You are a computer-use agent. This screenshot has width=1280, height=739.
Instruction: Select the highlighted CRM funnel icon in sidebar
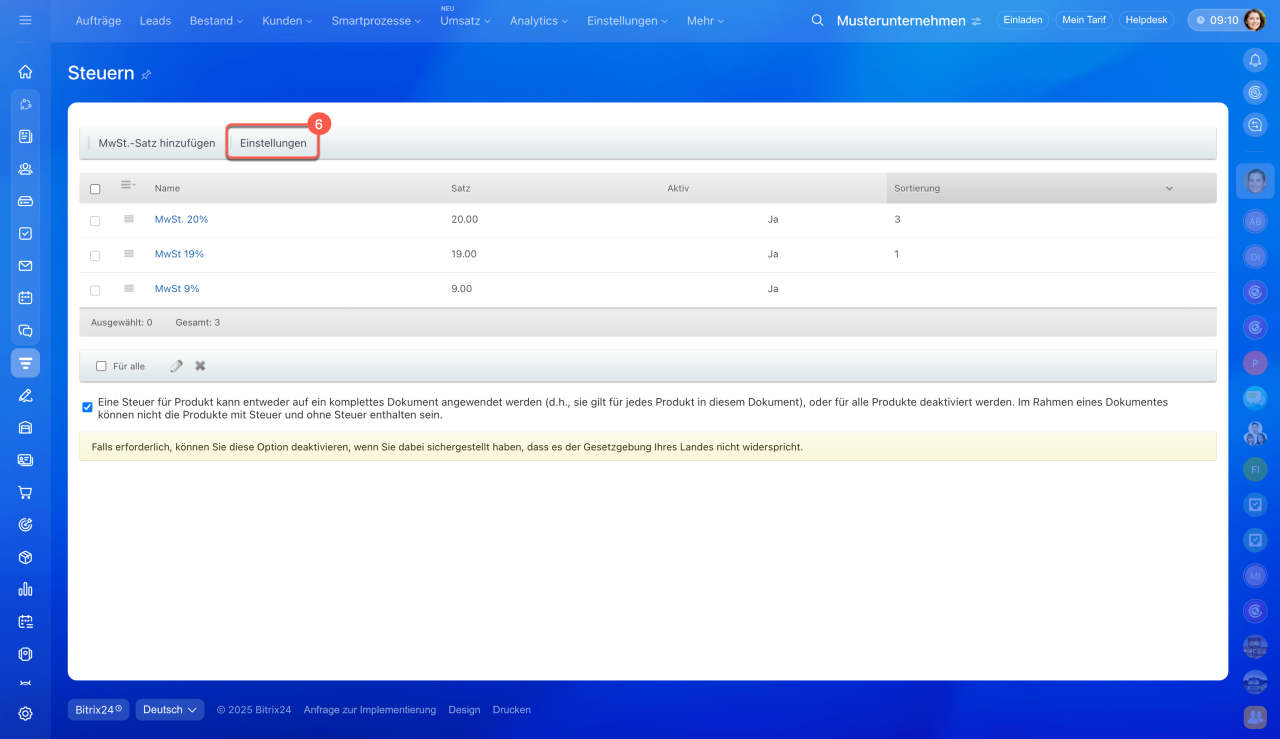pos(25,362)
